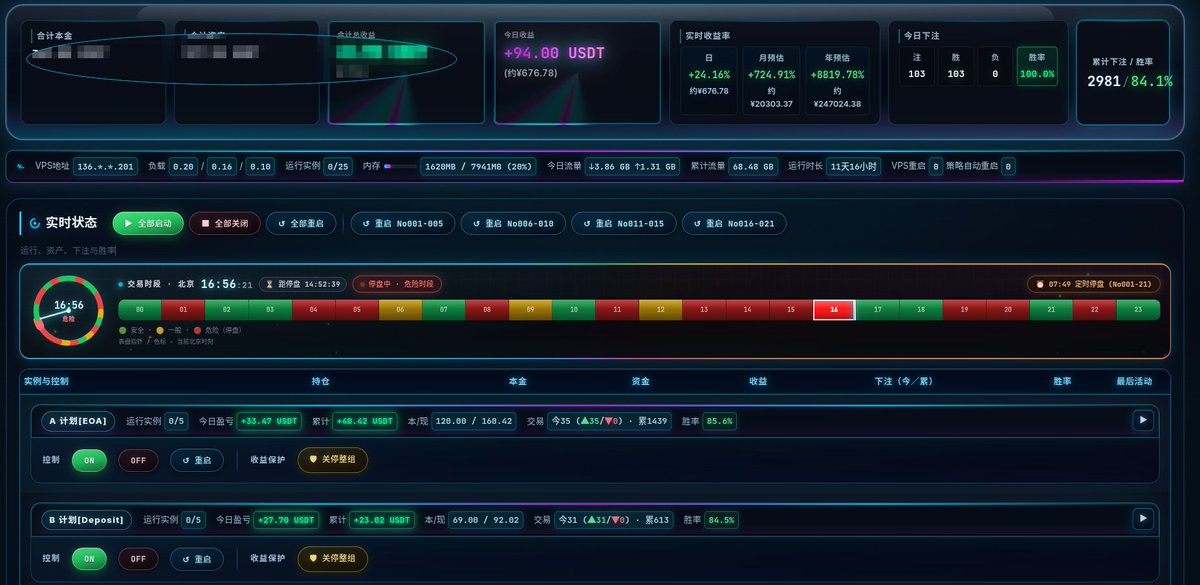
Task: Click the 距停盘 14:52:39 countdown badge
Action: [302, 284]
